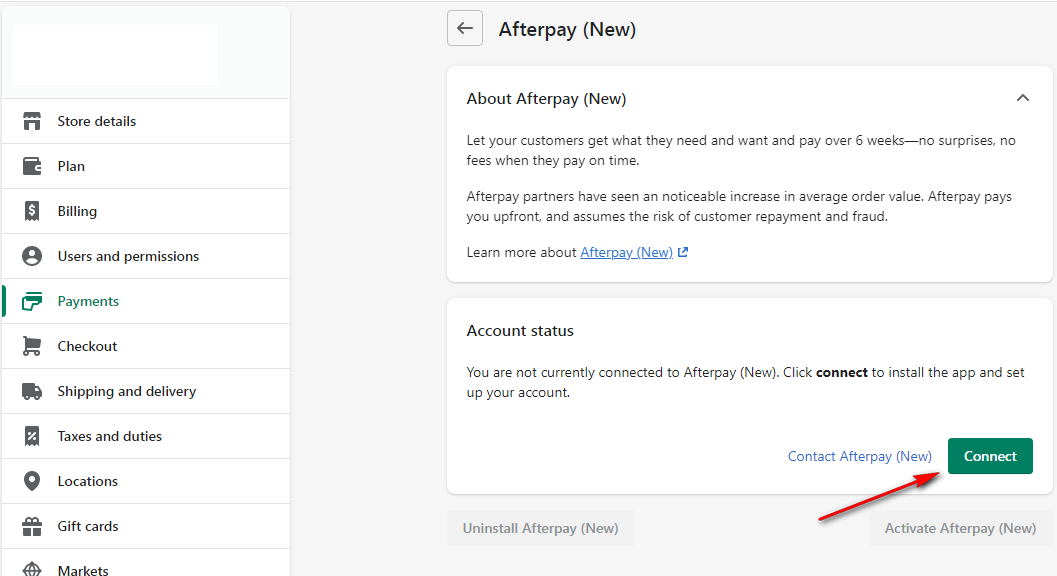Click the Shipping and delivery truck icon

[x=32, y=391]
